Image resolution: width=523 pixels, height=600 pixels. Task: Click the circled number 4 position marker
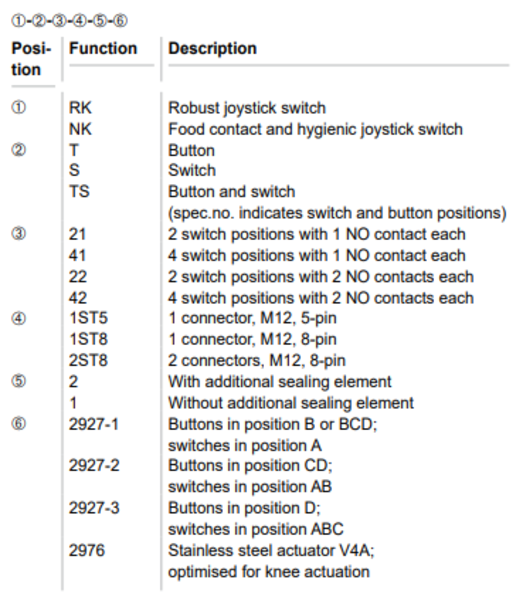click(x=19, y=318)
